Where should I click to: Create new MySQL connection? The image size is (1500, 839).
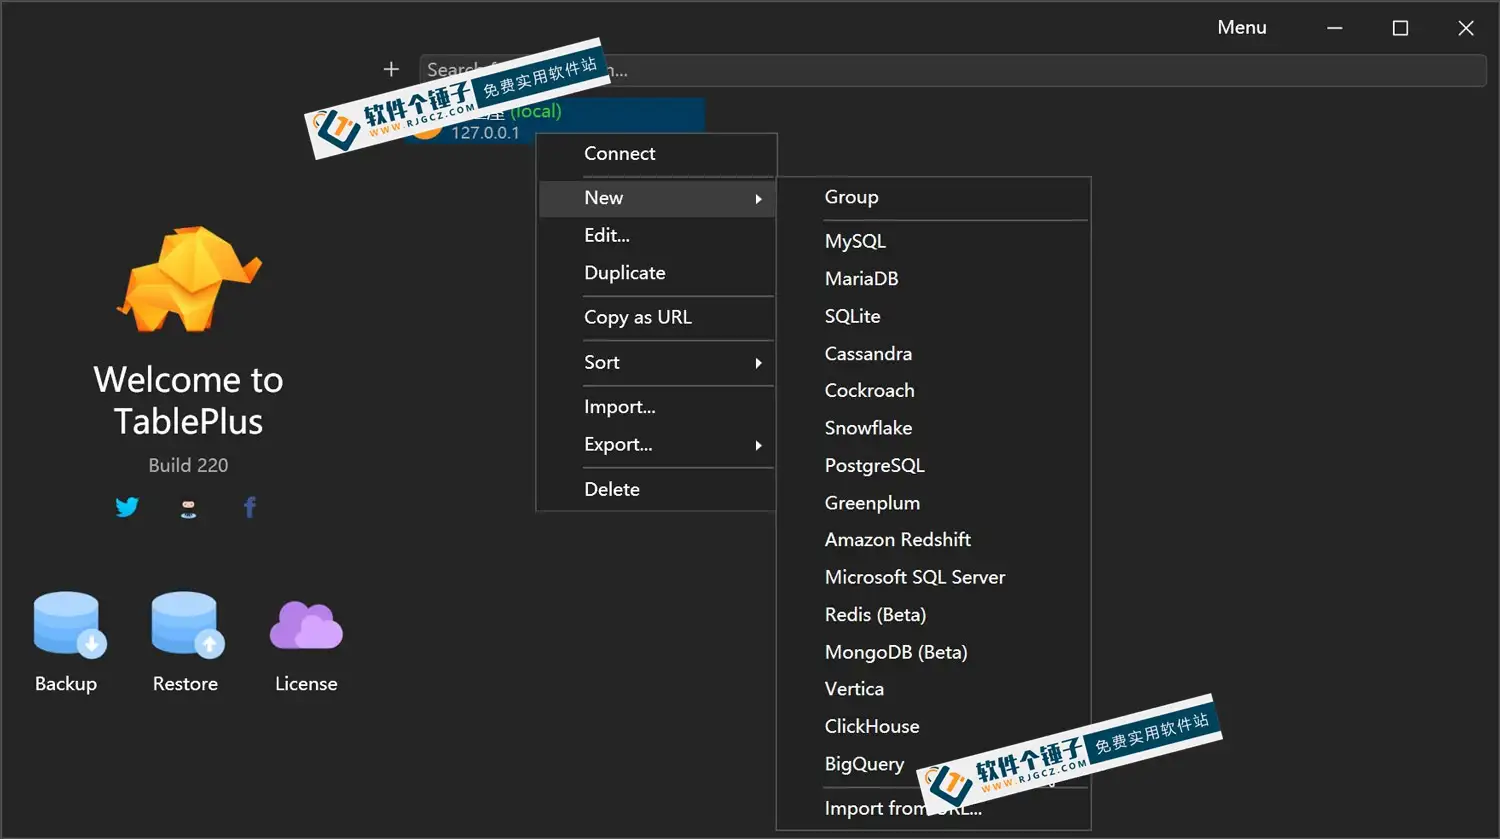pyautogui.click(x=933, y=242)
